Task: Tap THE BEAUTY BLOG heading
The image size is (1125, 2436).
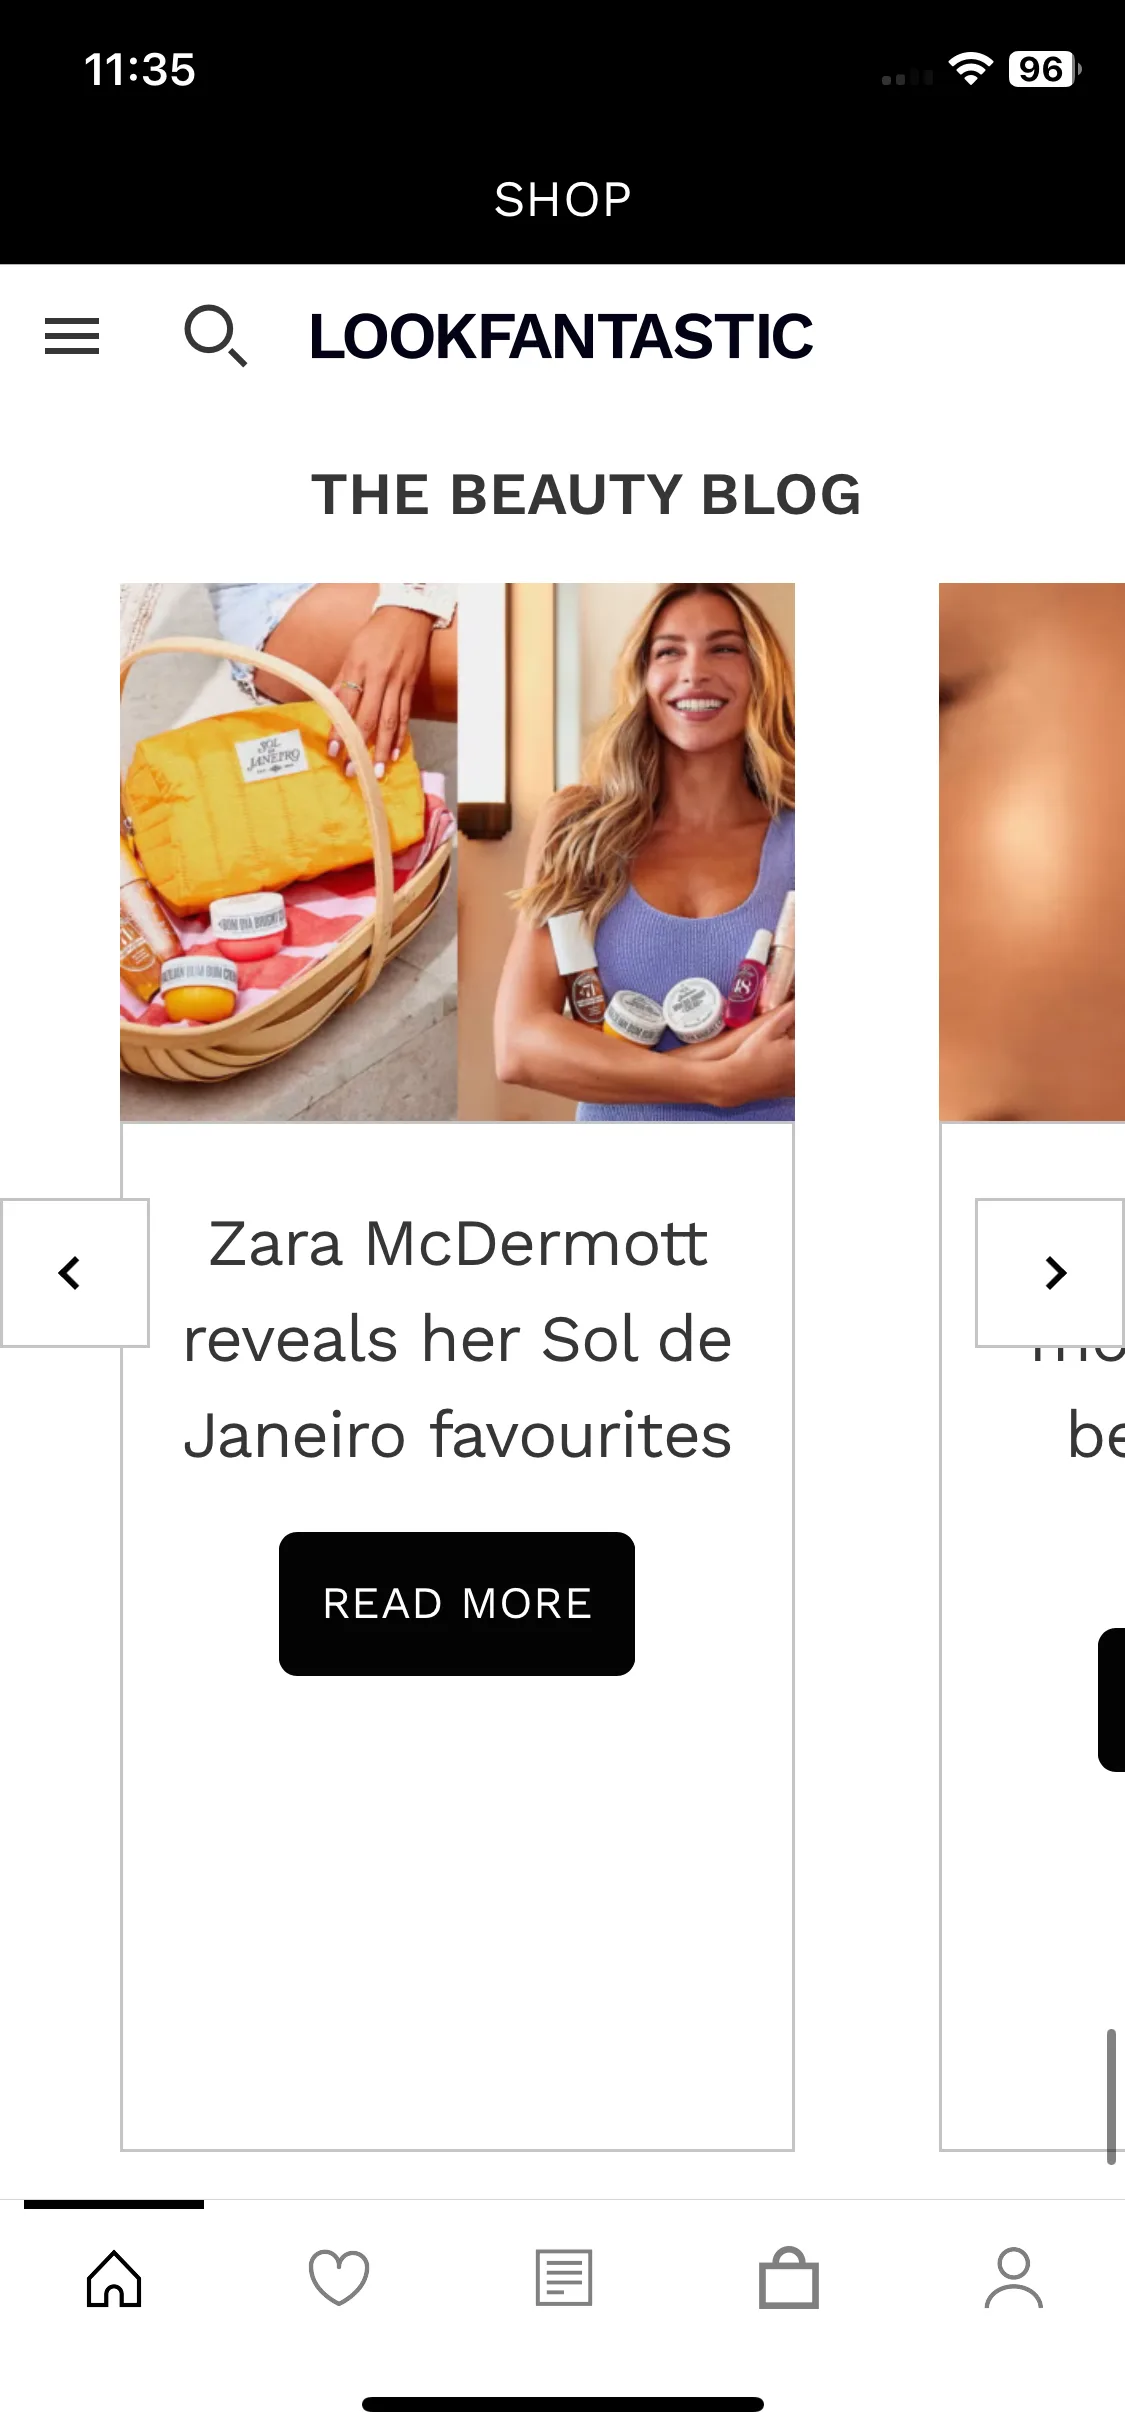Action: pos(586,495)
